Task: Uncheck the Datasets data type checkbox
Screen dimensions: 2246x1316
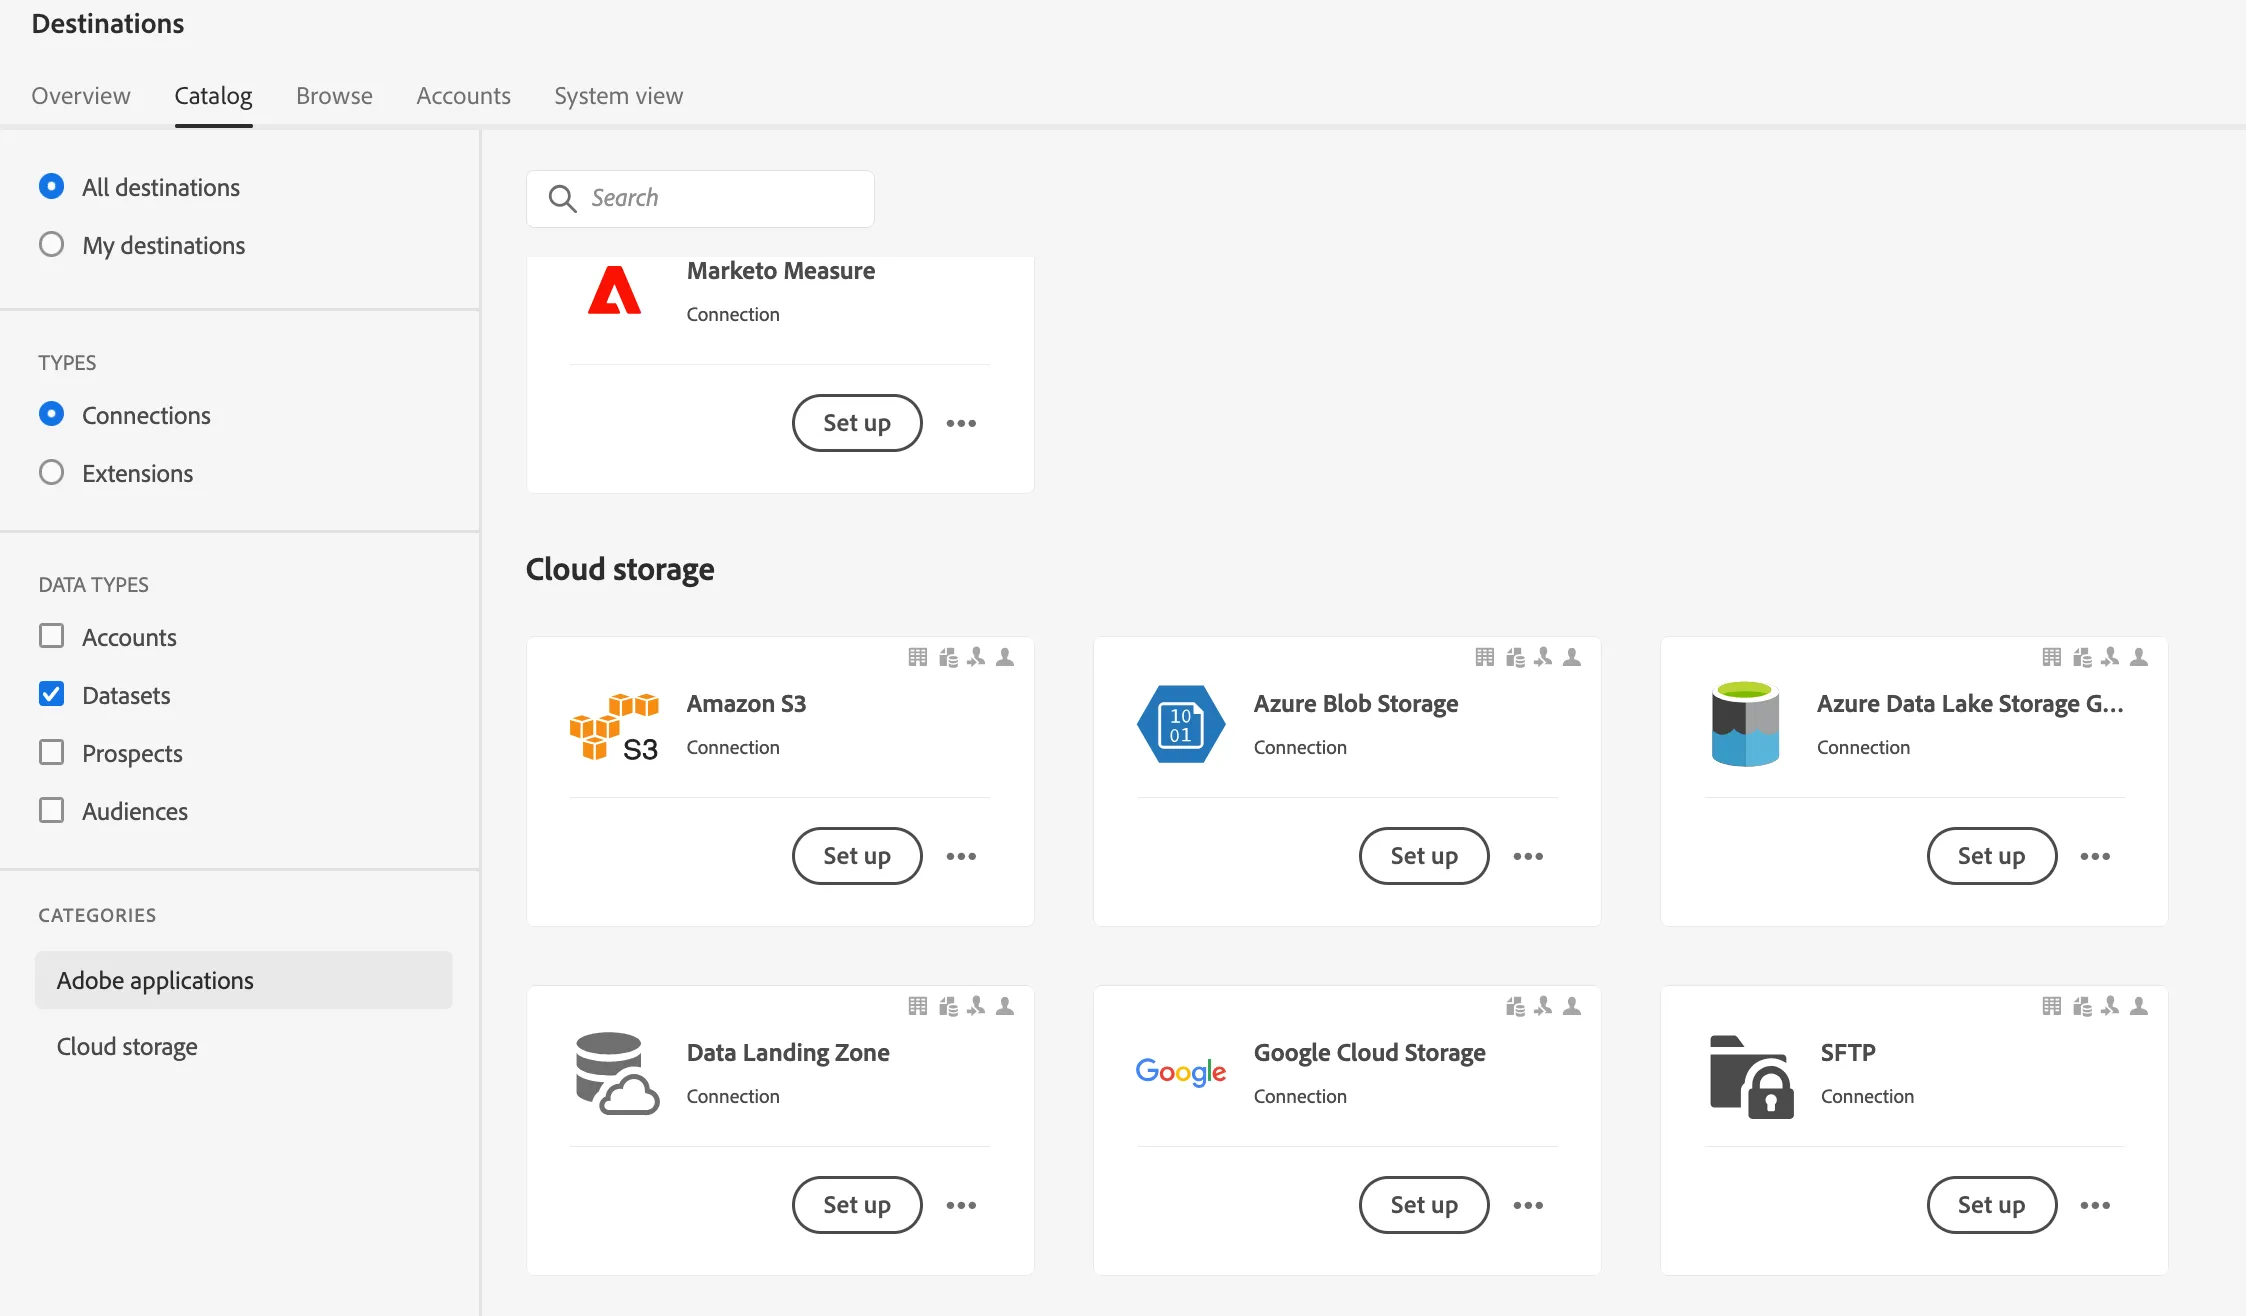Action: (x=51, y=695)
